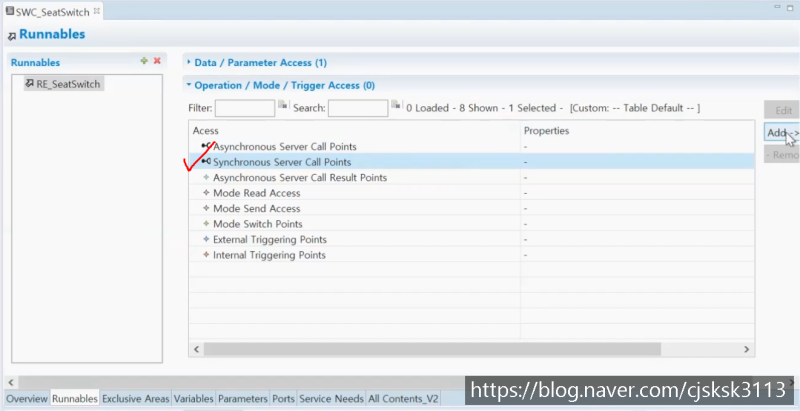Image resolution: width=800 pixels, height=411 pixels.
Task: Switch to the Service Needs tab
Action: point(331,398)
